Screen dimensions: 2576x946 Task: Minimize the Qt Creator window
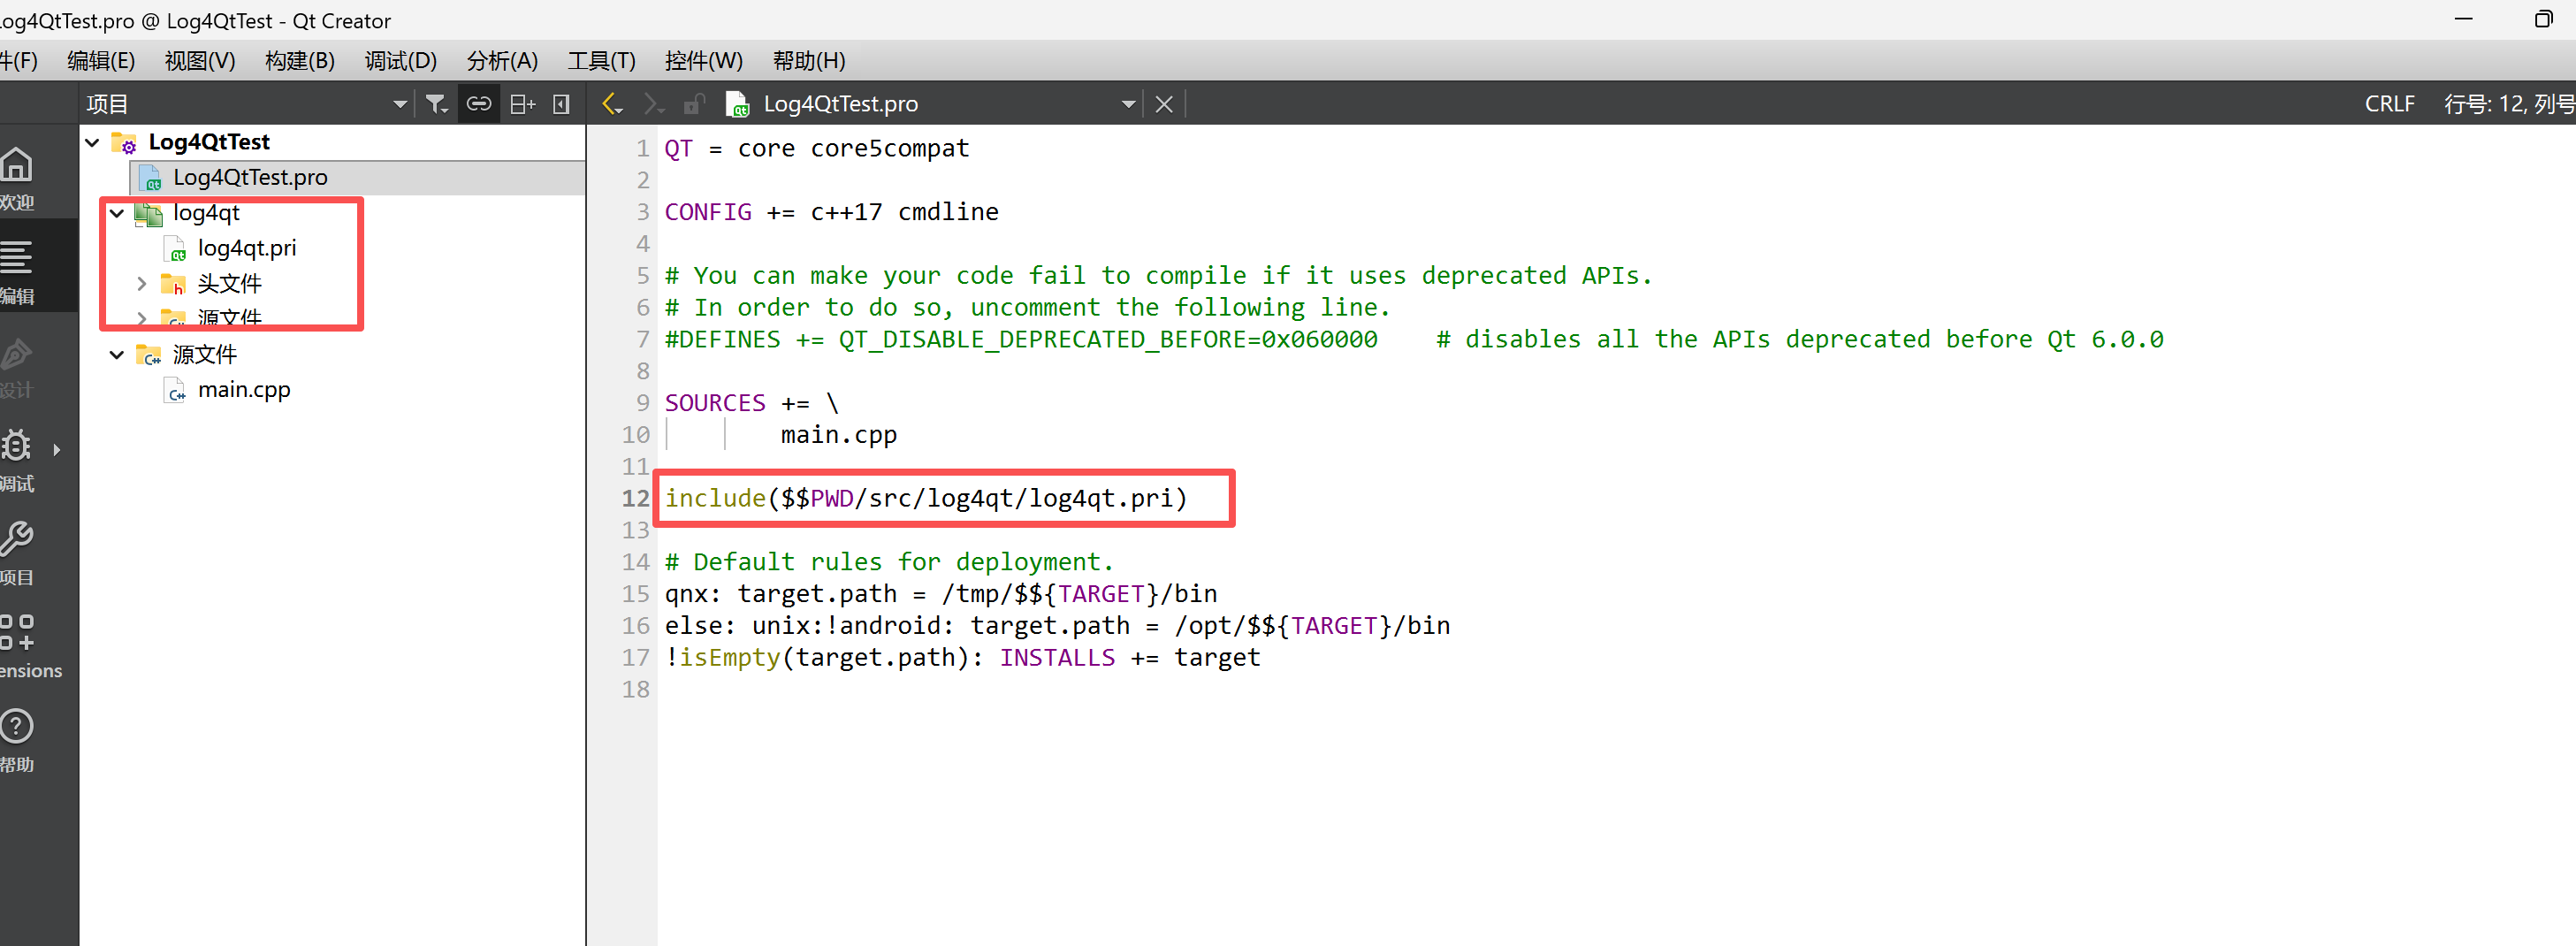(x=2464, y=19)
